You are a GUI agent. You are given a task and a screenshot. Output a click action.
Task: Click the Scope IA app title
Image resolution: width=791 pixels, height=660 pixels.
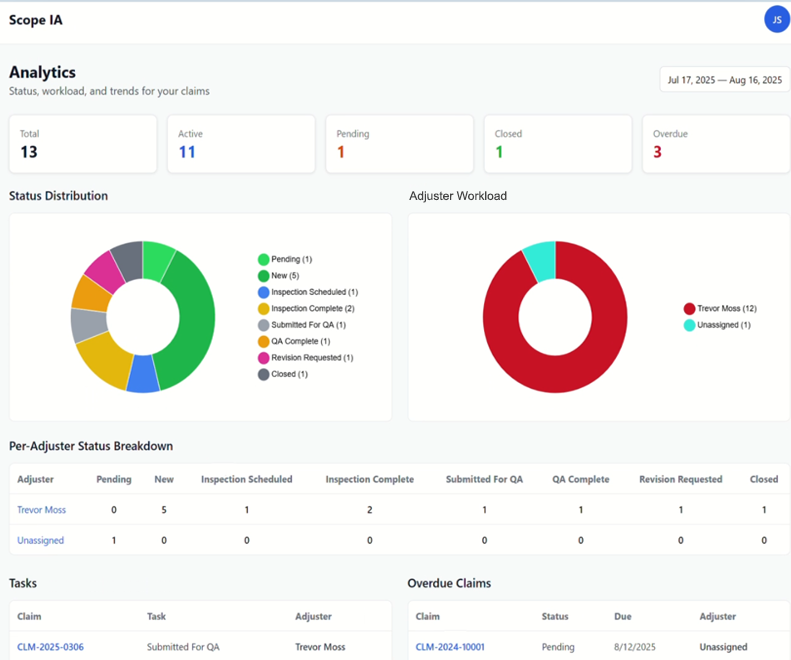coord(36,20)
